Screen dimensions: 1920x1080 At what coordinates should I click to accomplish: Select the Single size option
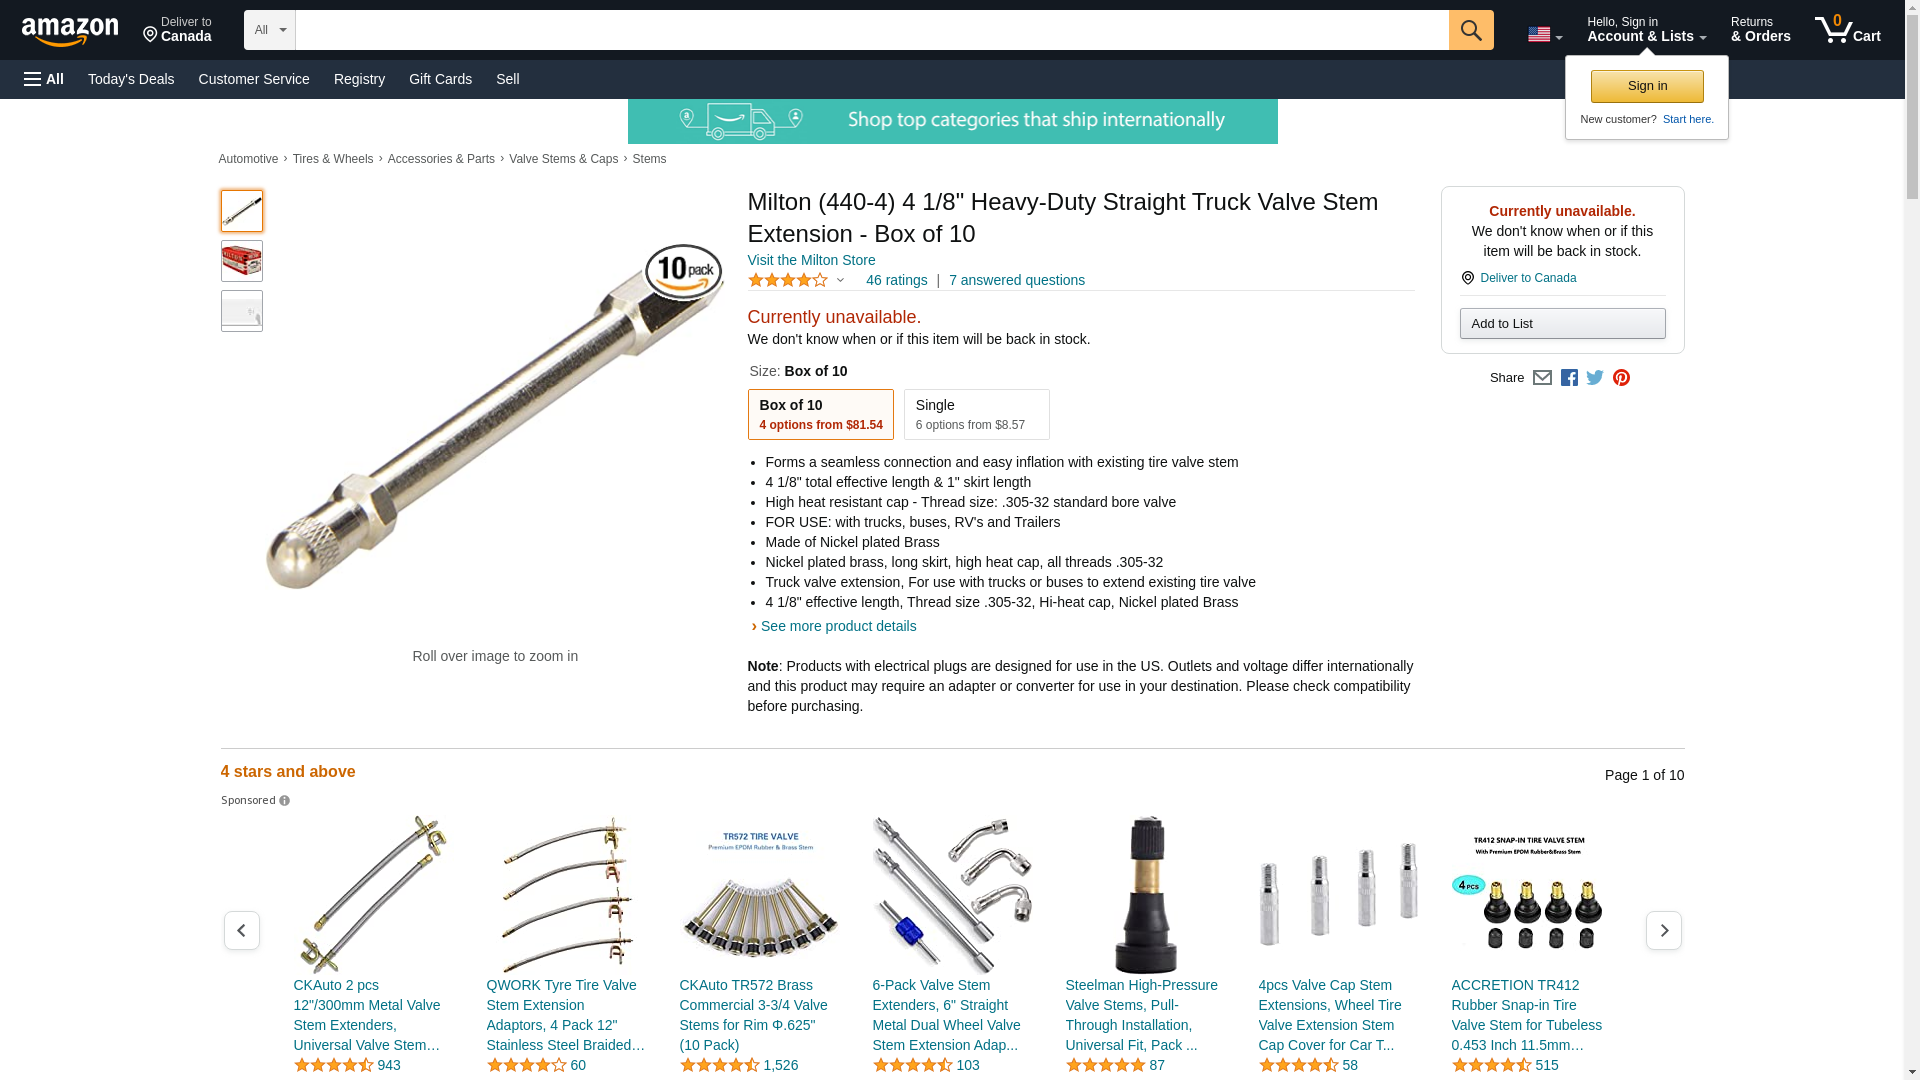976,414
